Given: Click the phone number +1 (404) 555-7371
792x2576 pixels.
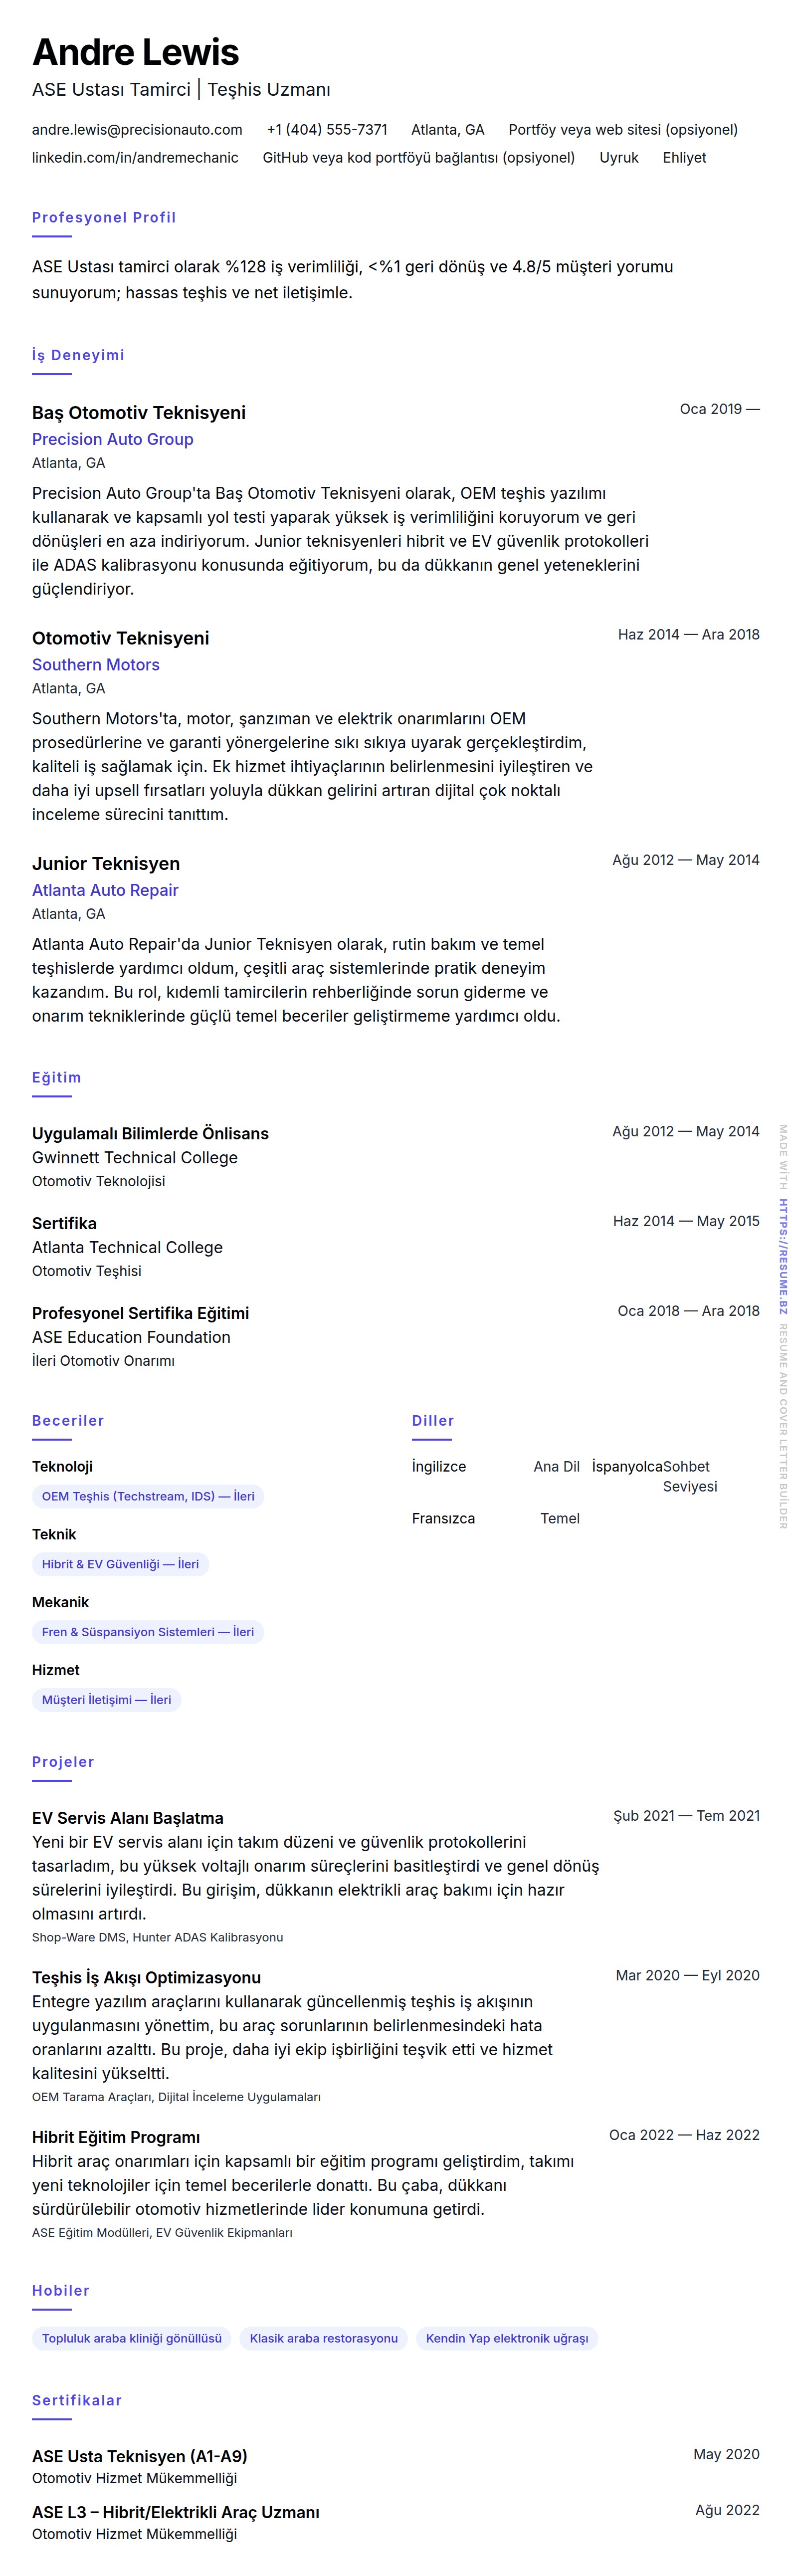Looking at the screenshot, I should 326,130.
